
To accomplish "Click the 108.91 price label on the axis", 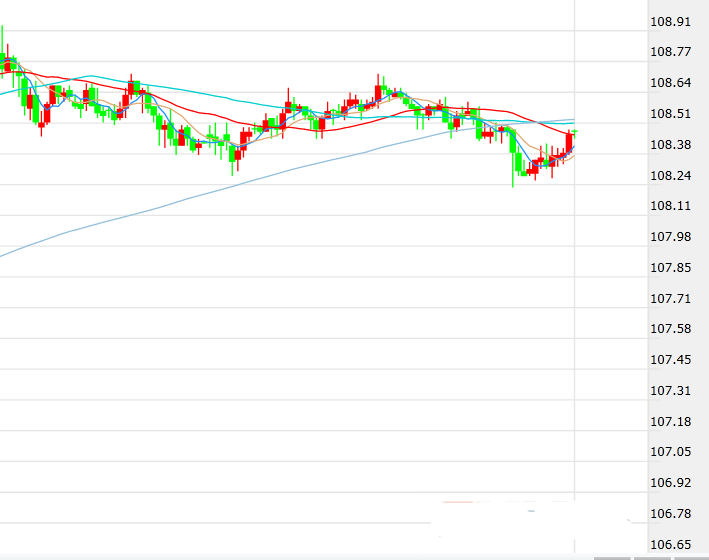I will pyautogui.click(x=671, y=22).
